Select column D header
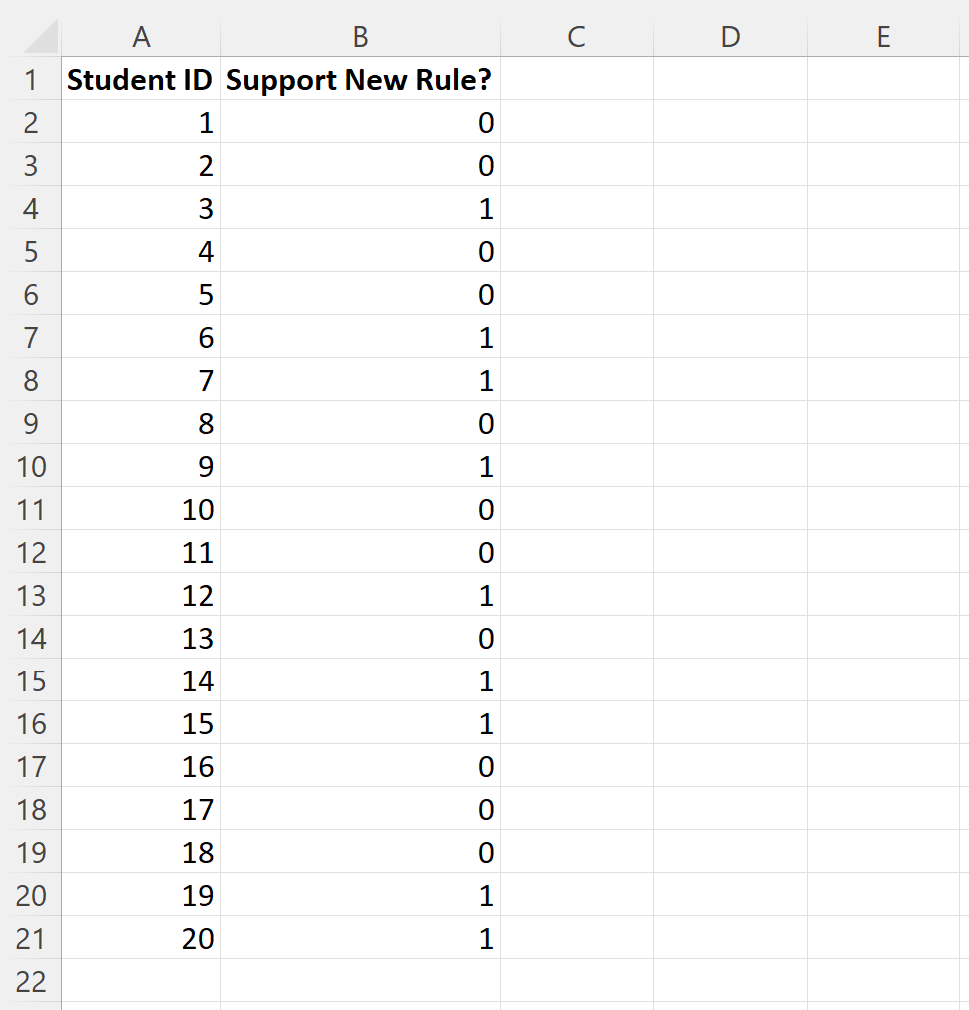This screenshot has height=1010, width=969. tap(730, 36)
